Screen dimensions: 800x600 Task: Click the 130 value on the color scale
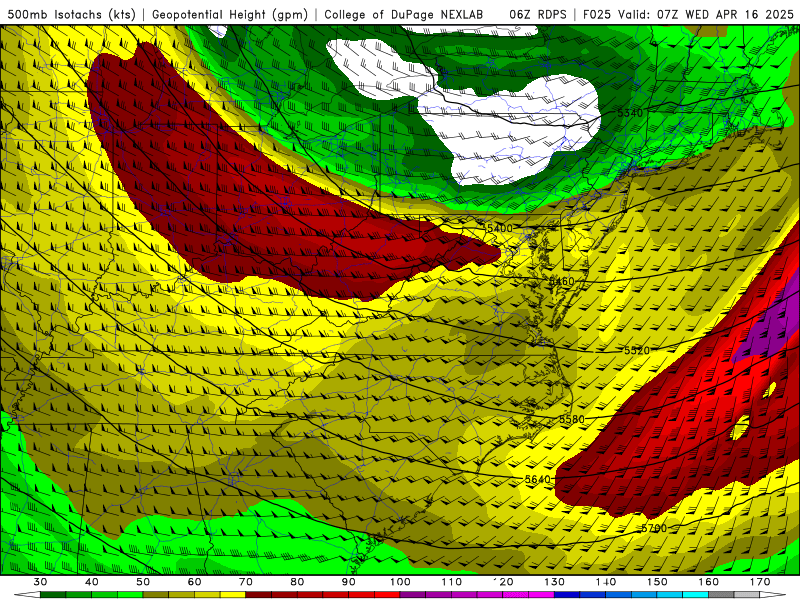coord(555,582)
